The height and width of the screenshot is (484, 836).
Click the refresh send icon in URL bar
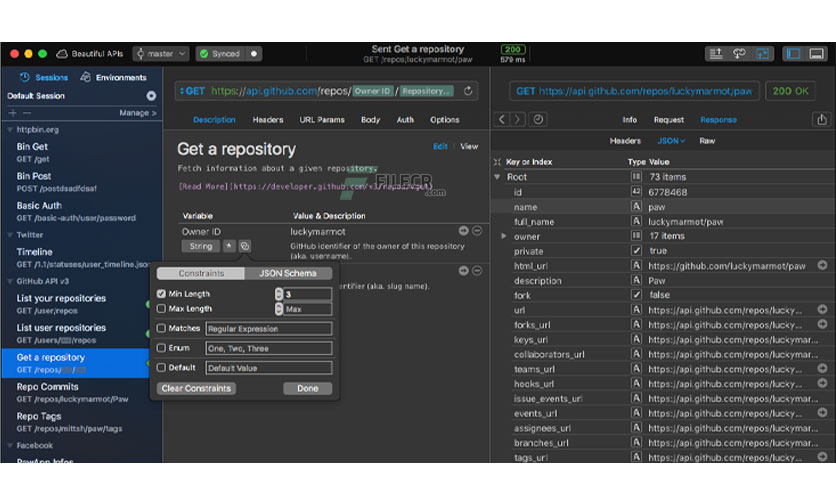[x=468, y=91]
